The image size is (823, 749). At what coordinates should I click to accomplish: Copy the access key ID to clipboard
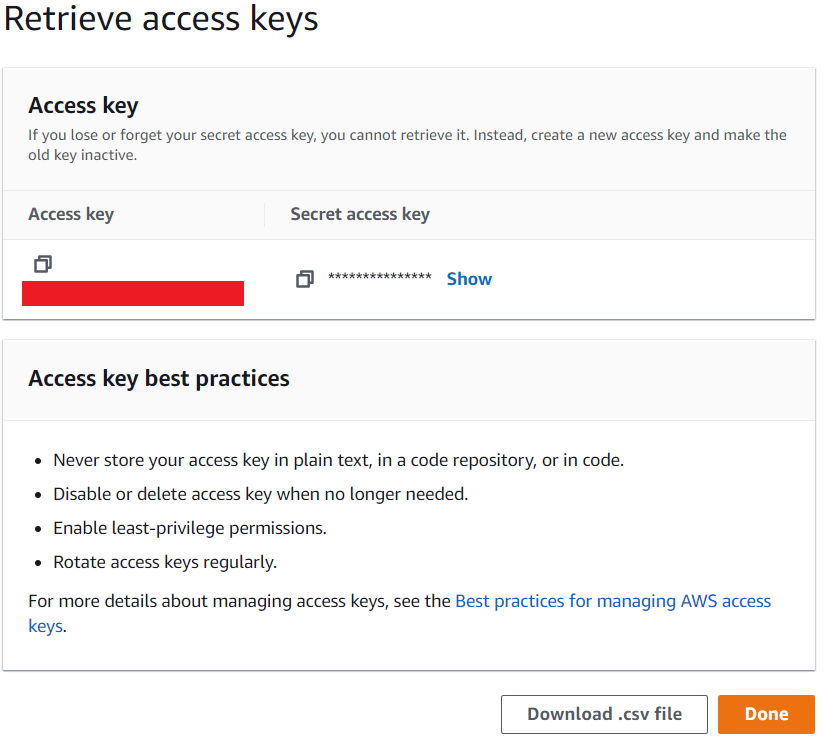pos(43,263)
